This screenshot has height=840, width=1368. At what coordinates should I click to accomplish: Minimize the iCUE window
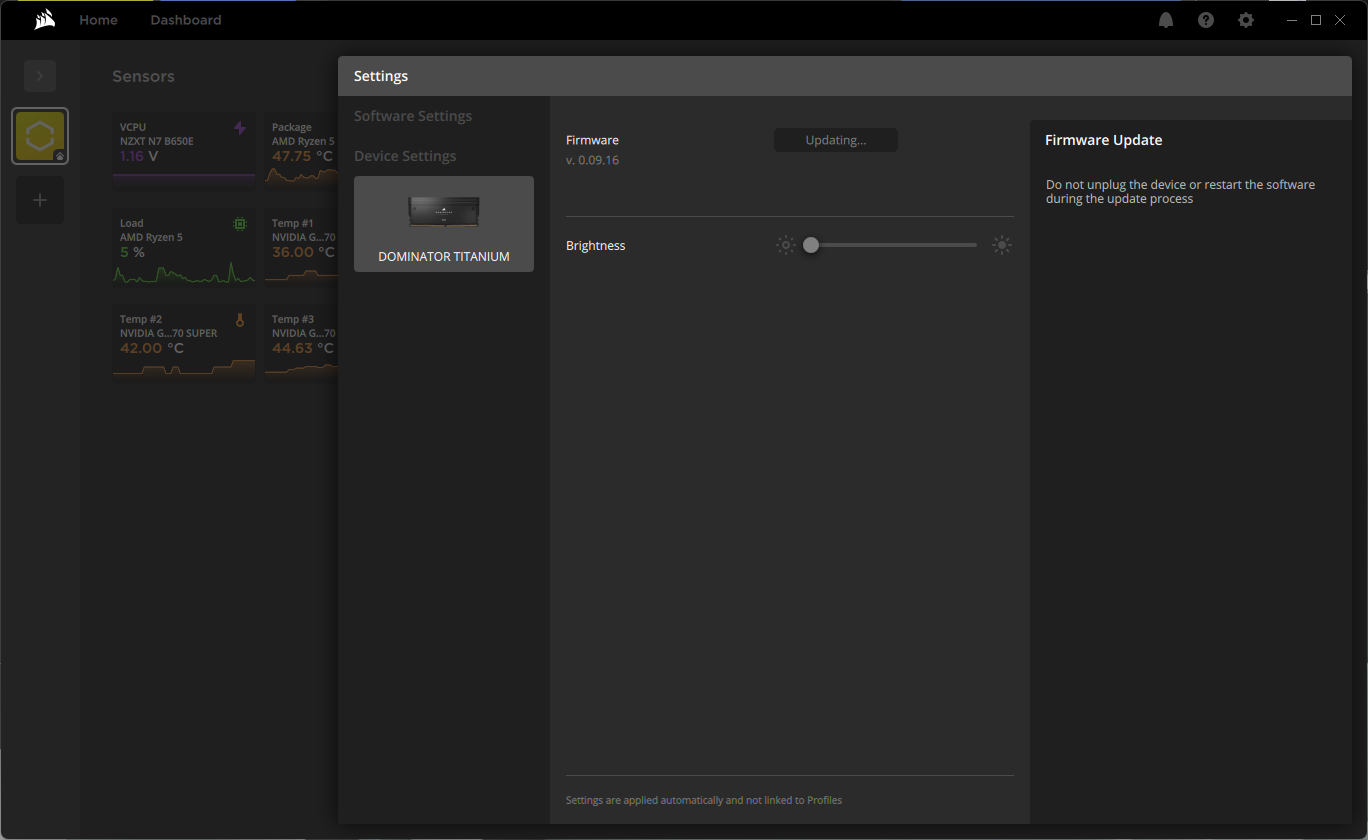(x=1292, y=20)
